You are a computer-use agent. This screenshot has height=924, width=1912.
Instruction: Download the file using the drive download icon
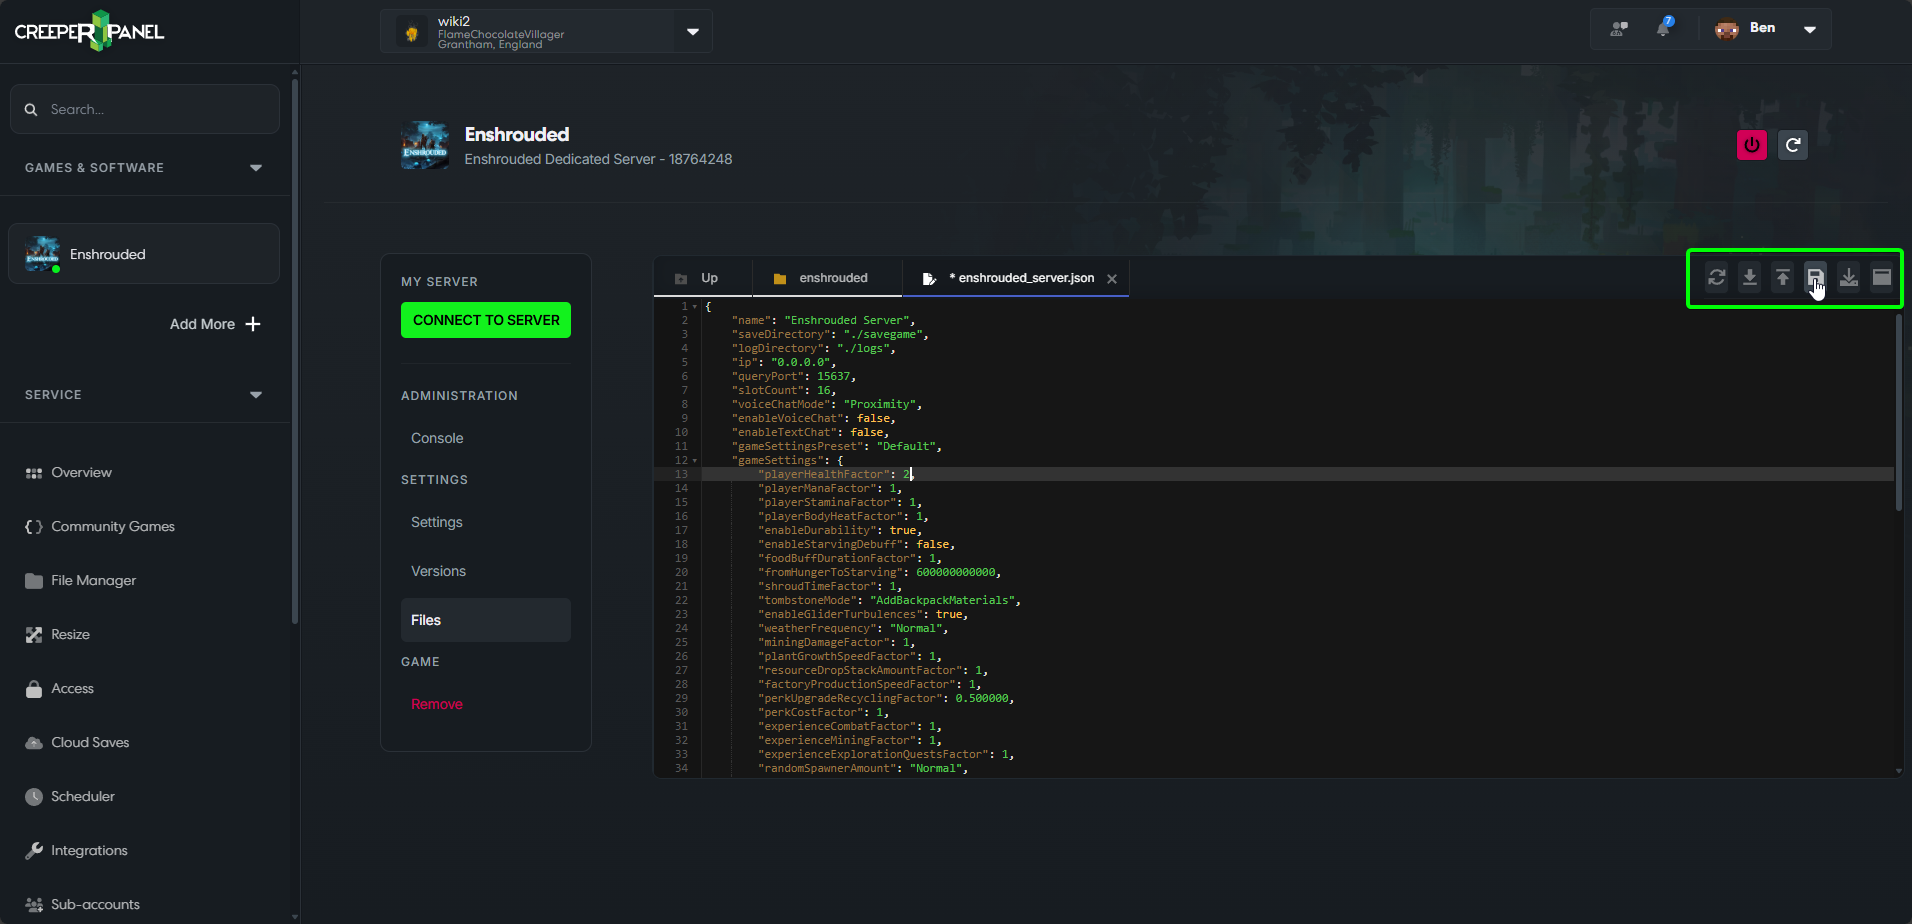pos(1849,278)
